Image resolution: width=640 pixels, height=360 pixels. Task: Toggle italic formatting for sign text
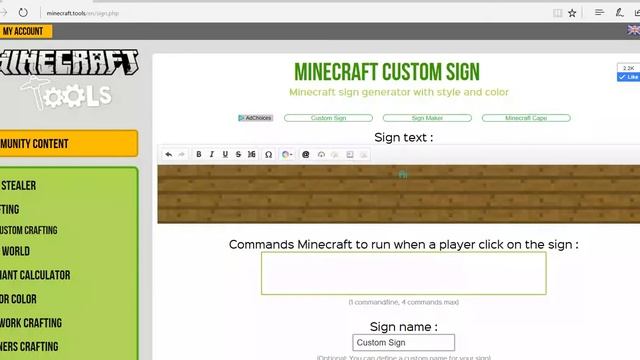pos(211,154)
